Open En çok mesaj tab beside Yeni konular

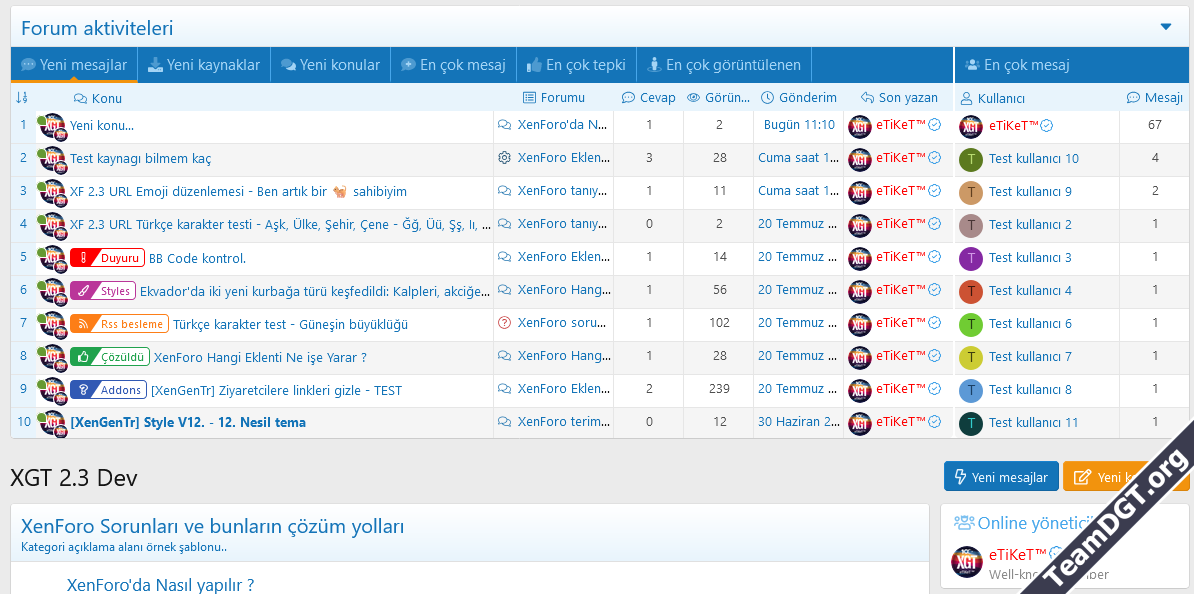(x=453, y=65)
